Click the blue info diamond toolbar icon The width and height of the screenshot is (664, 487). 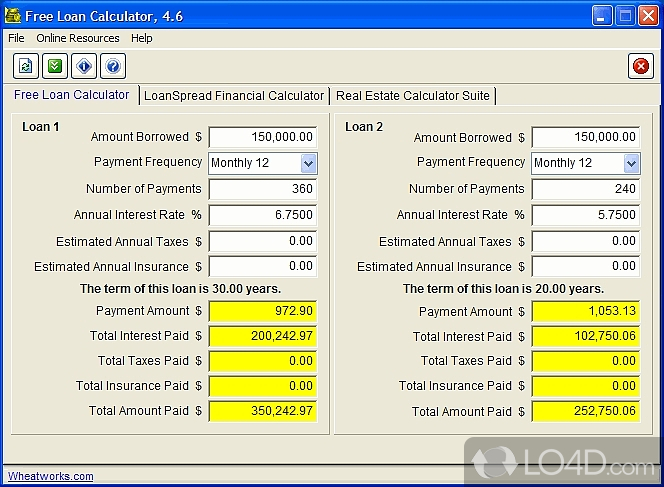coord(84,67)
